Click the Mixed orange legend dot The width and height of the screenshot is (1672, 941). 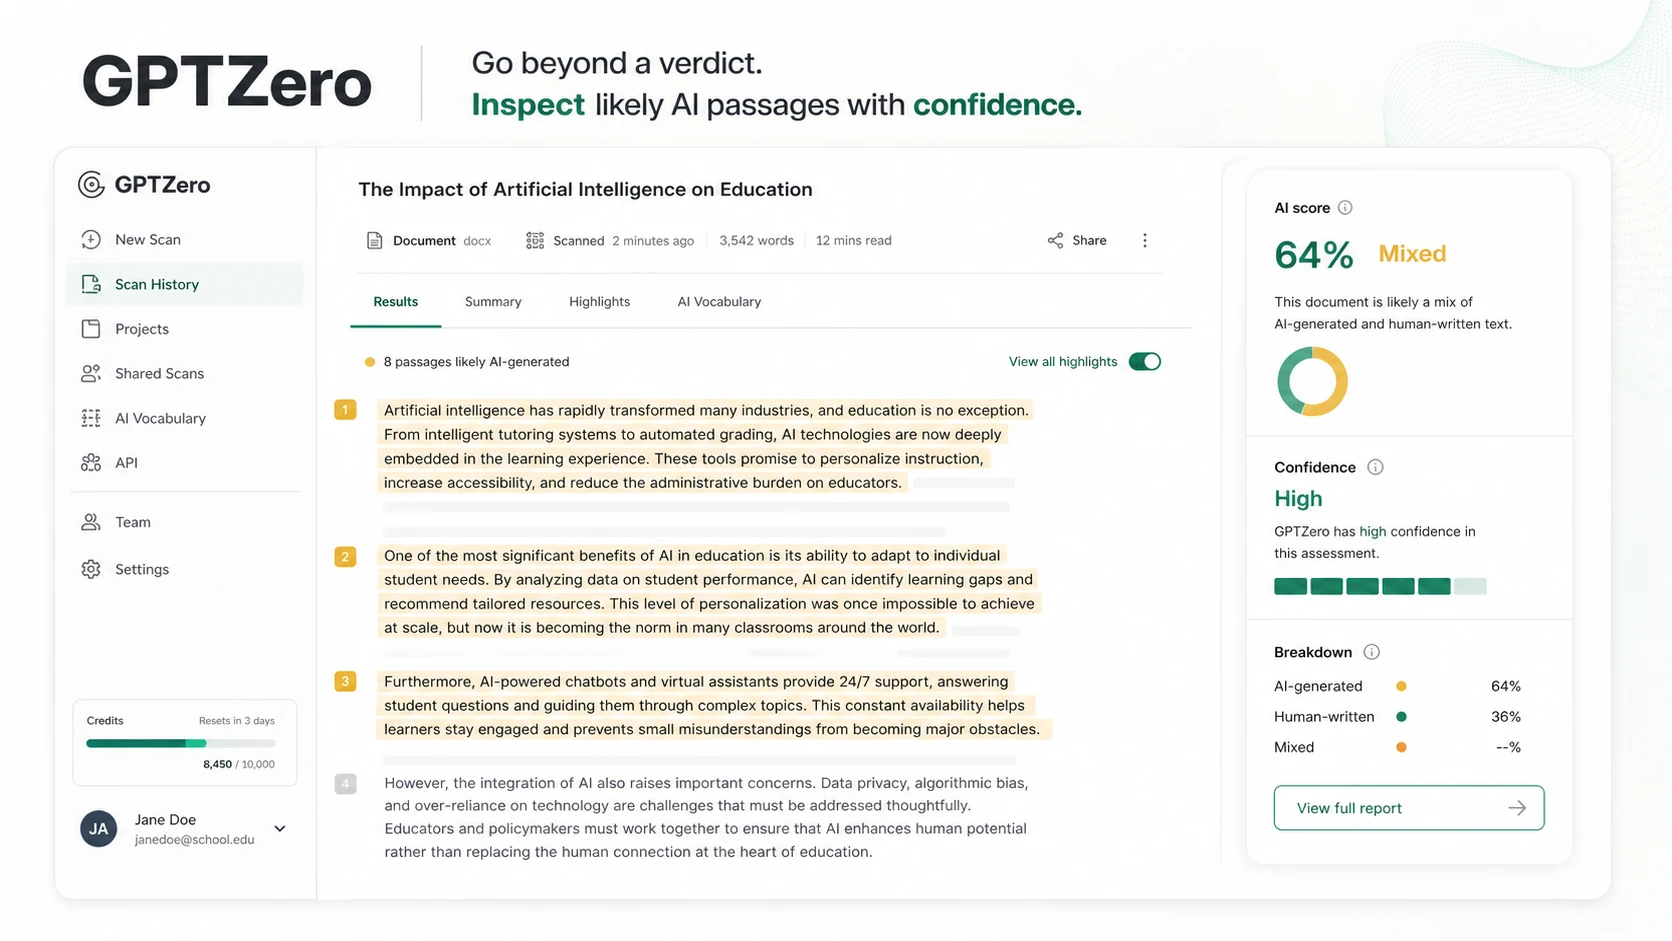pyautogui.click(x=1401, y=747)
